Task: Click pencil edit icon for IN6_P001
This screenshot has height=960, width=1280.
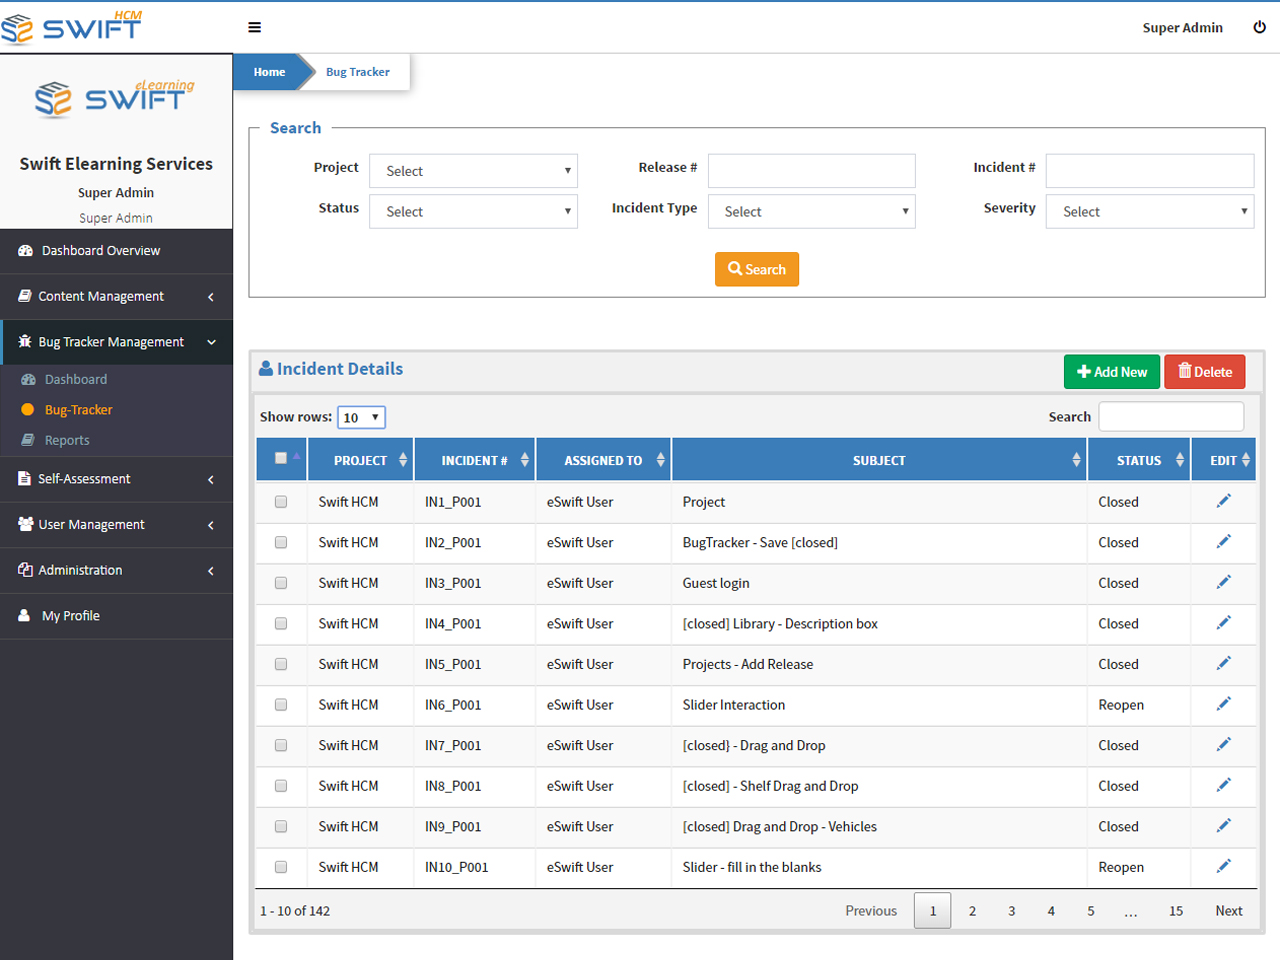Action: (1223, 704)
